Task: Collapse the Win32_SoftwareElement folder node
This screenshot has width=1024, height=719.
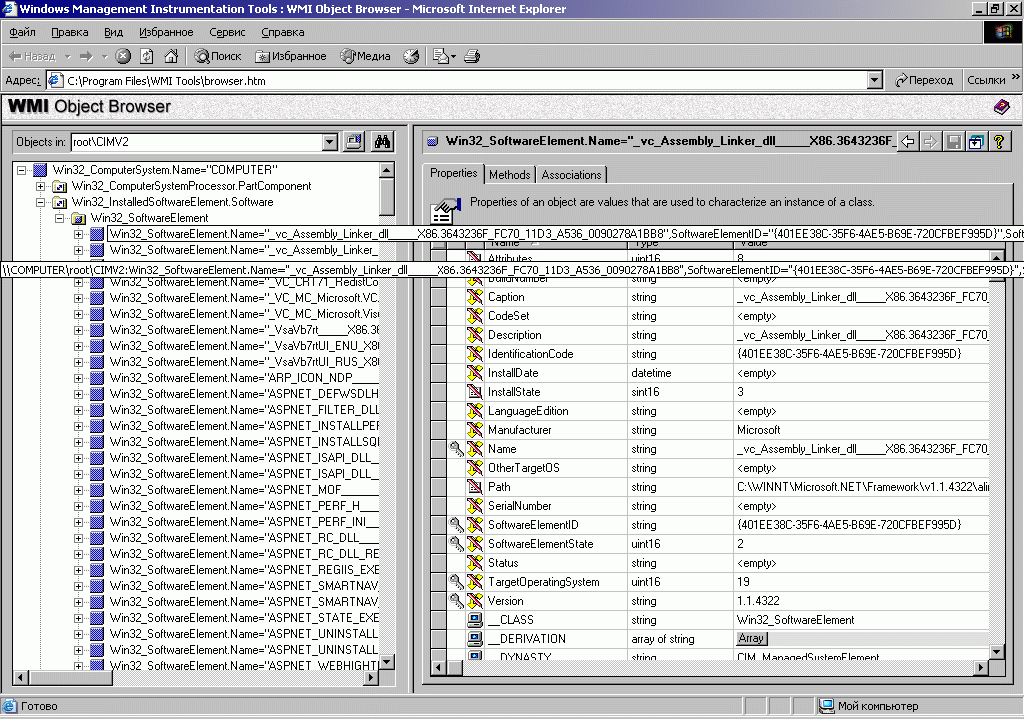Action: click(x=59, y=218)
